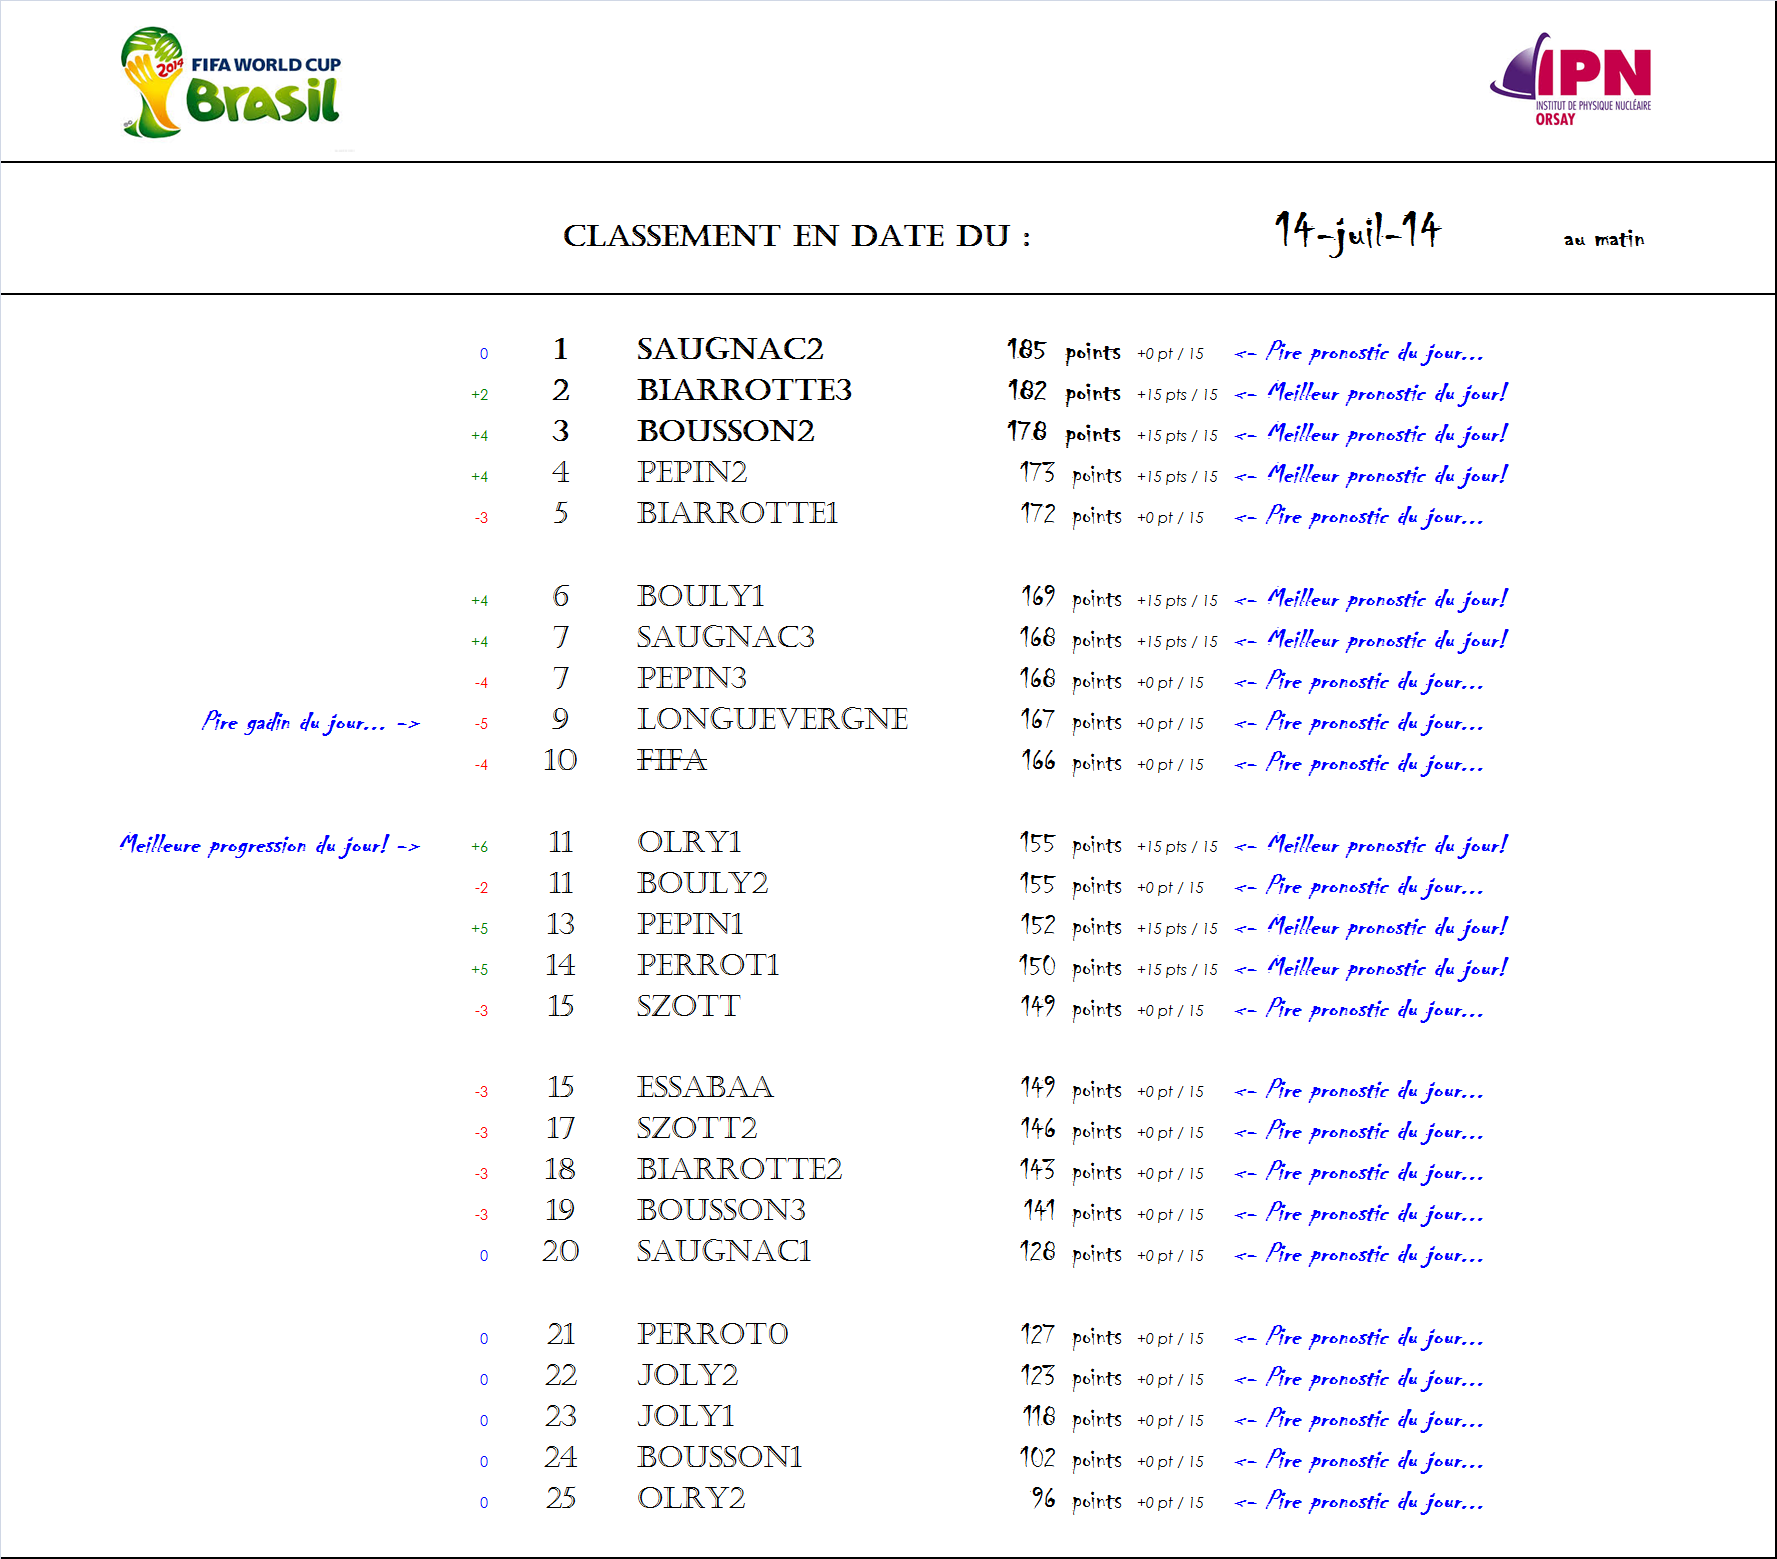
Task: Click the struck-through FIFA entry
Action: coord(672,760)
